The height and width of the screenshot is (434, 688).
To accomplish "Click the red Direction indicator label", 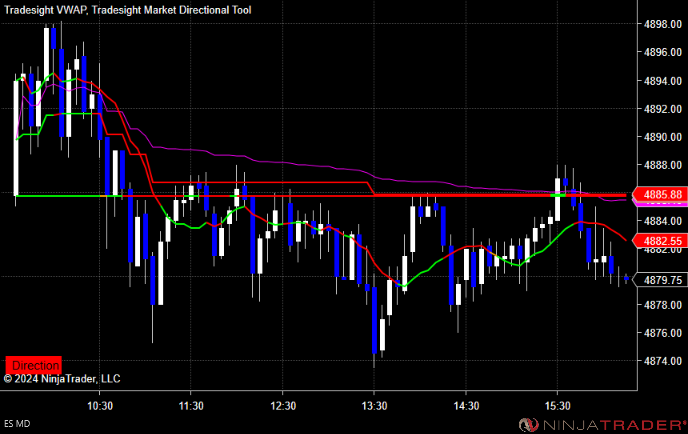I will click(x=33, y=365).
